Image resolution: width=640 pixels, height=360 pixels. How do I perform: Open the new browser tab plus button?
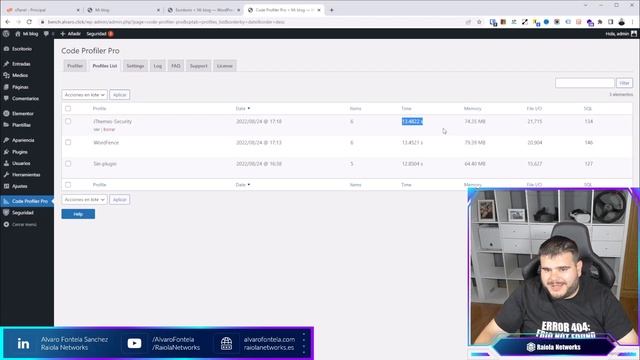click(331, 10)
